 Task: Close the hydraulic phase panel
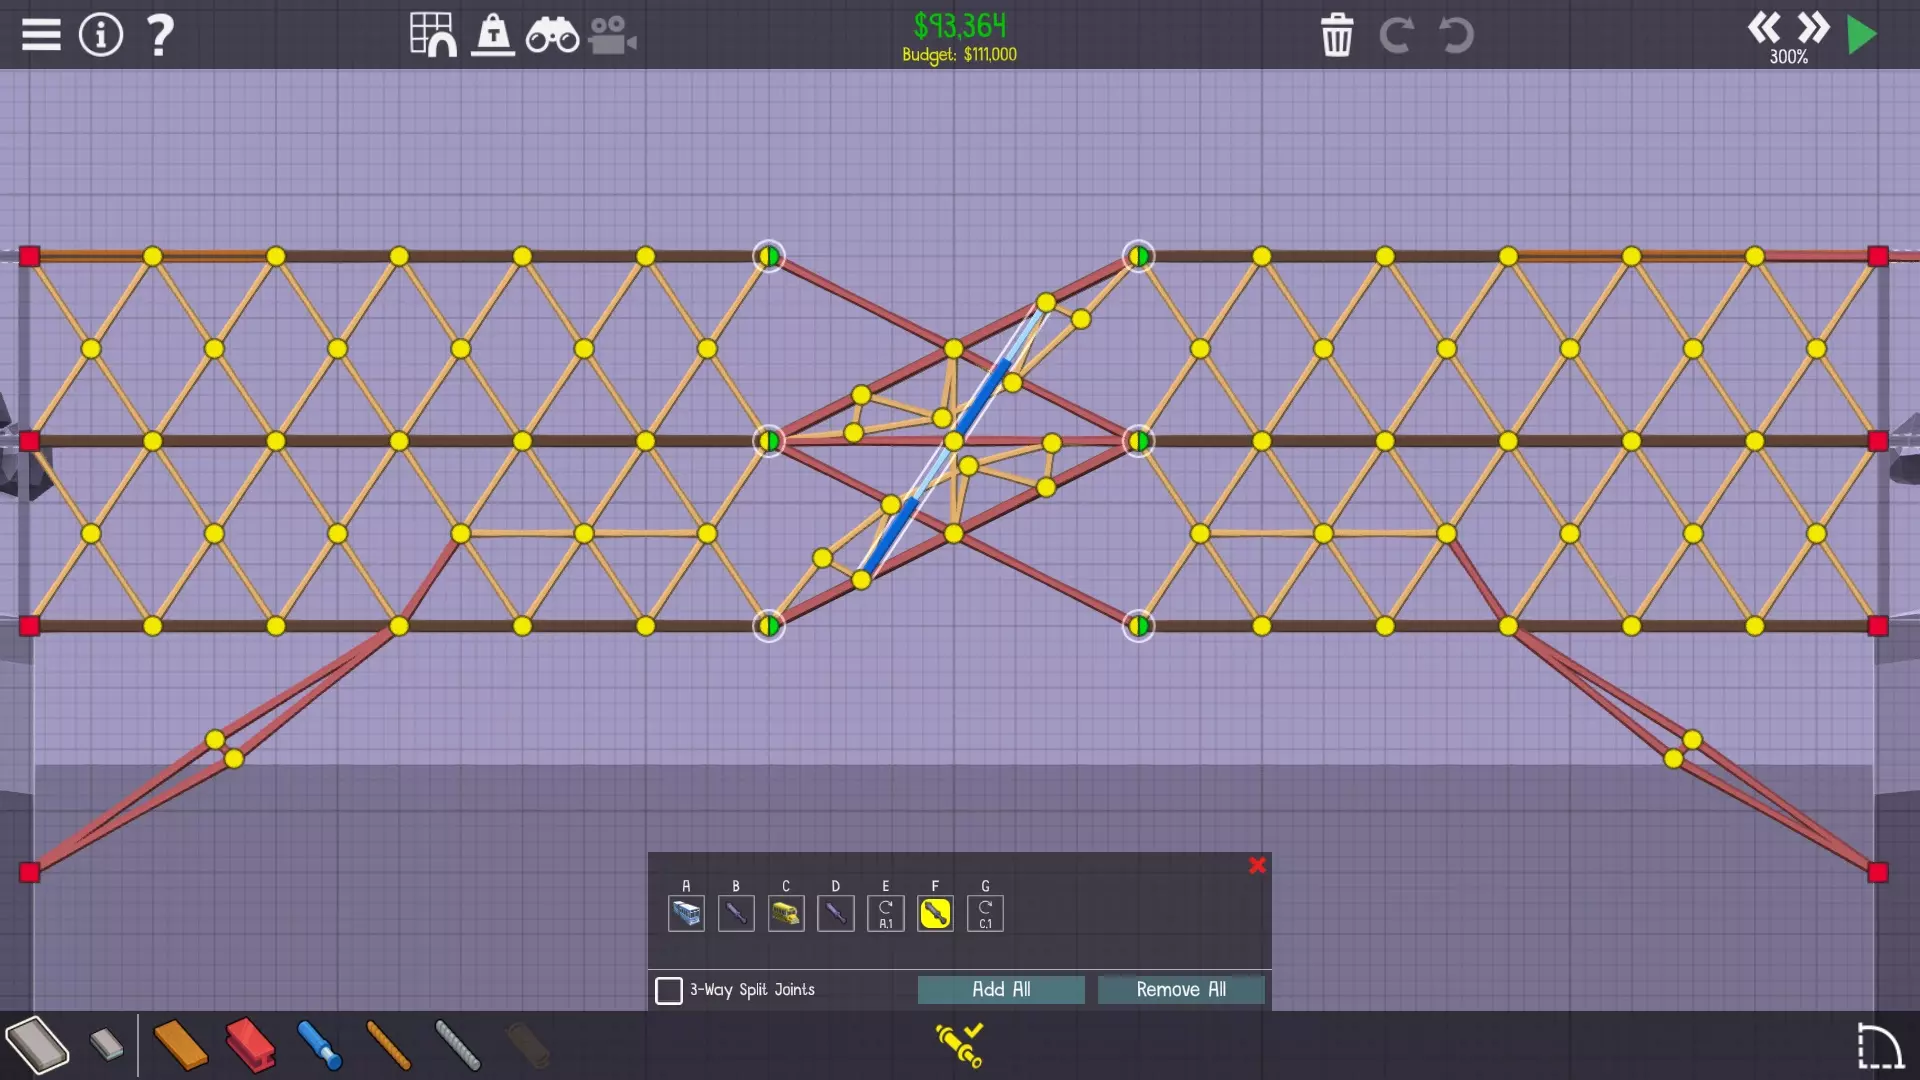point(1257,865)
